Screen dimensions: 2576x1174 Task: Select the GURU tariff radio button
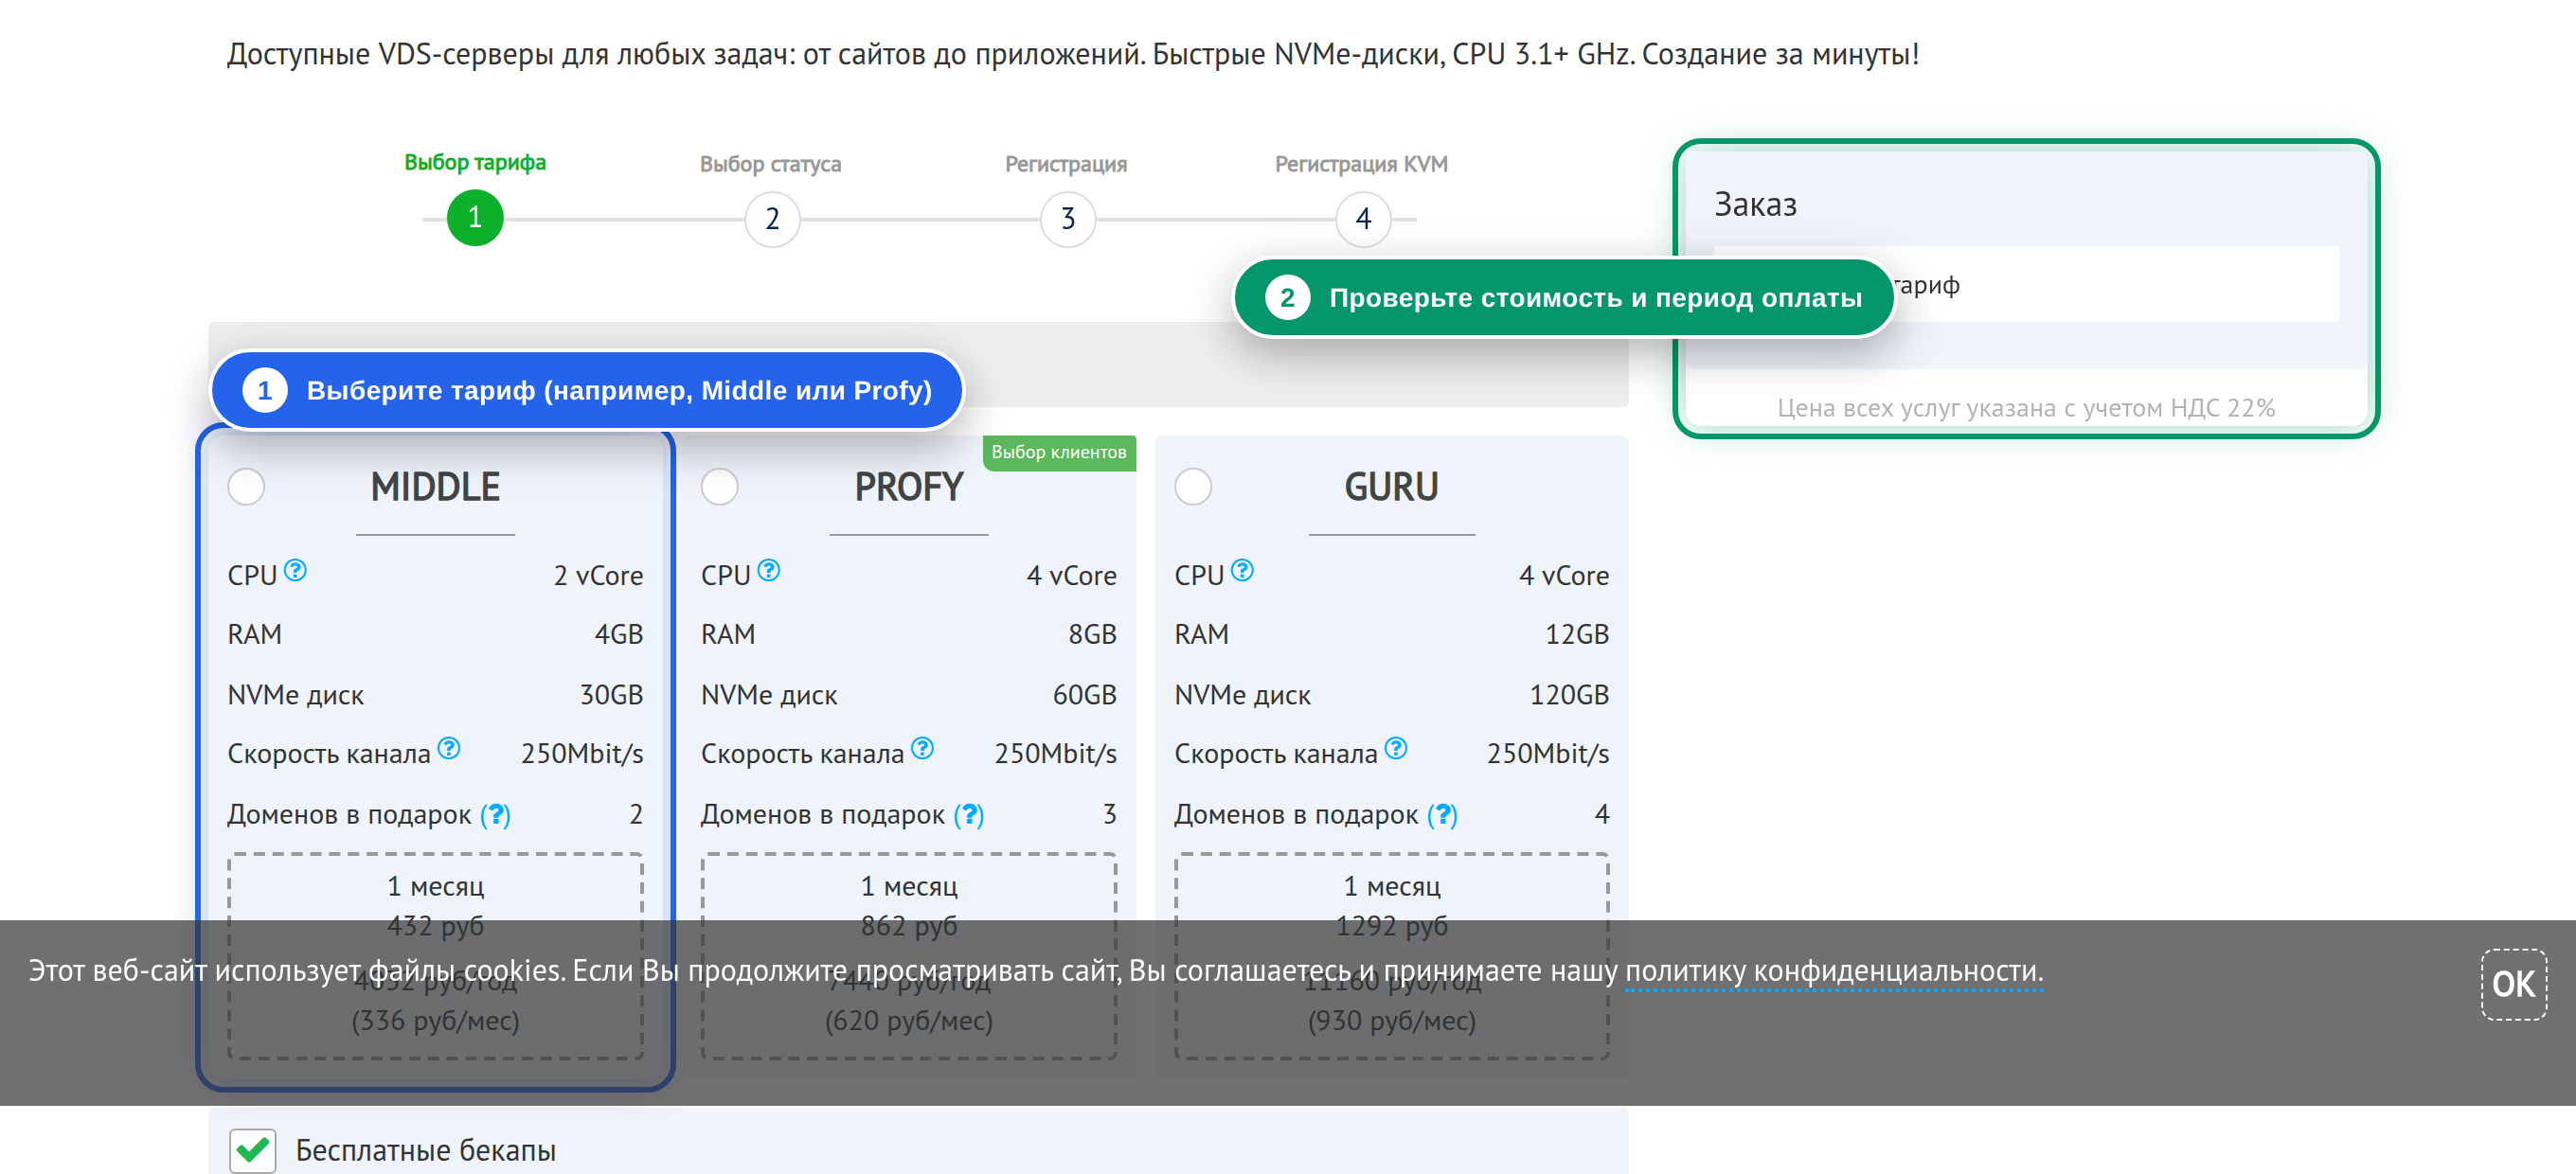1192,487
